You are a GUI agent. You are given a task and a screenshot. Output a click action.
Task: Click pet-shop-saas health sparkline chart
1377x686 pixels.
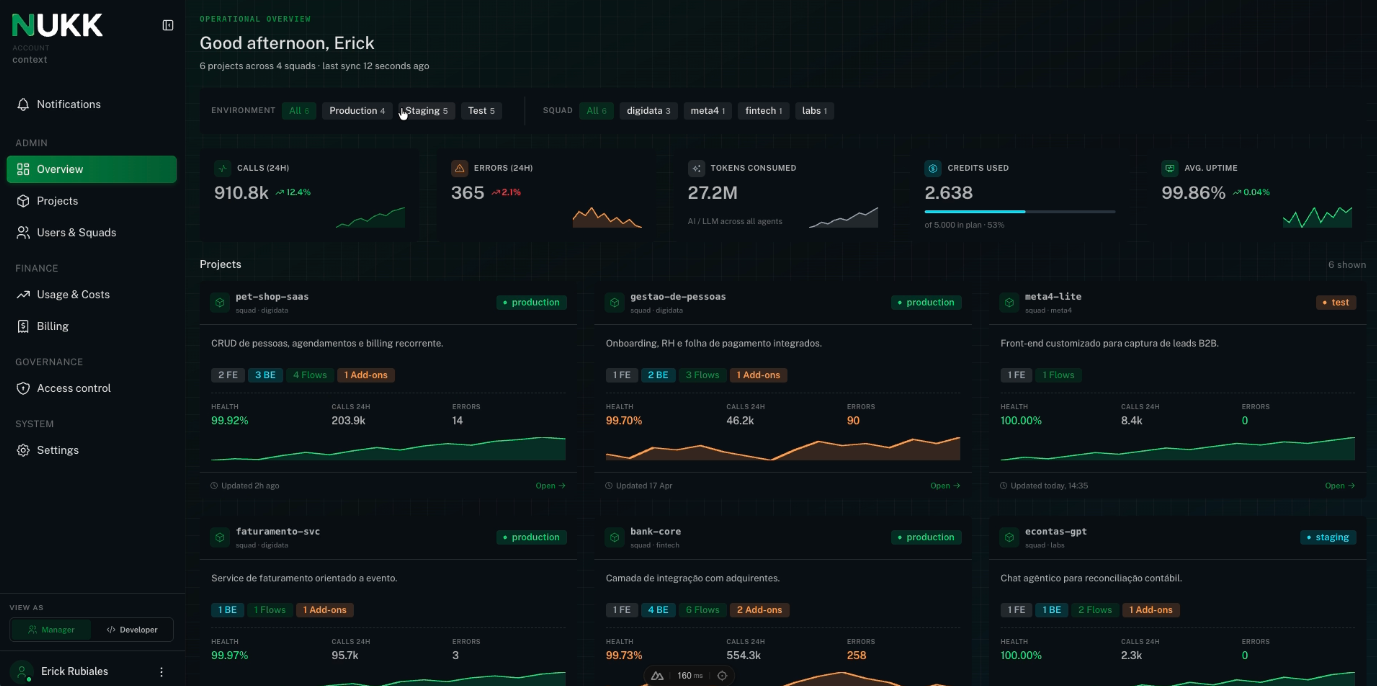coord(388,448)
